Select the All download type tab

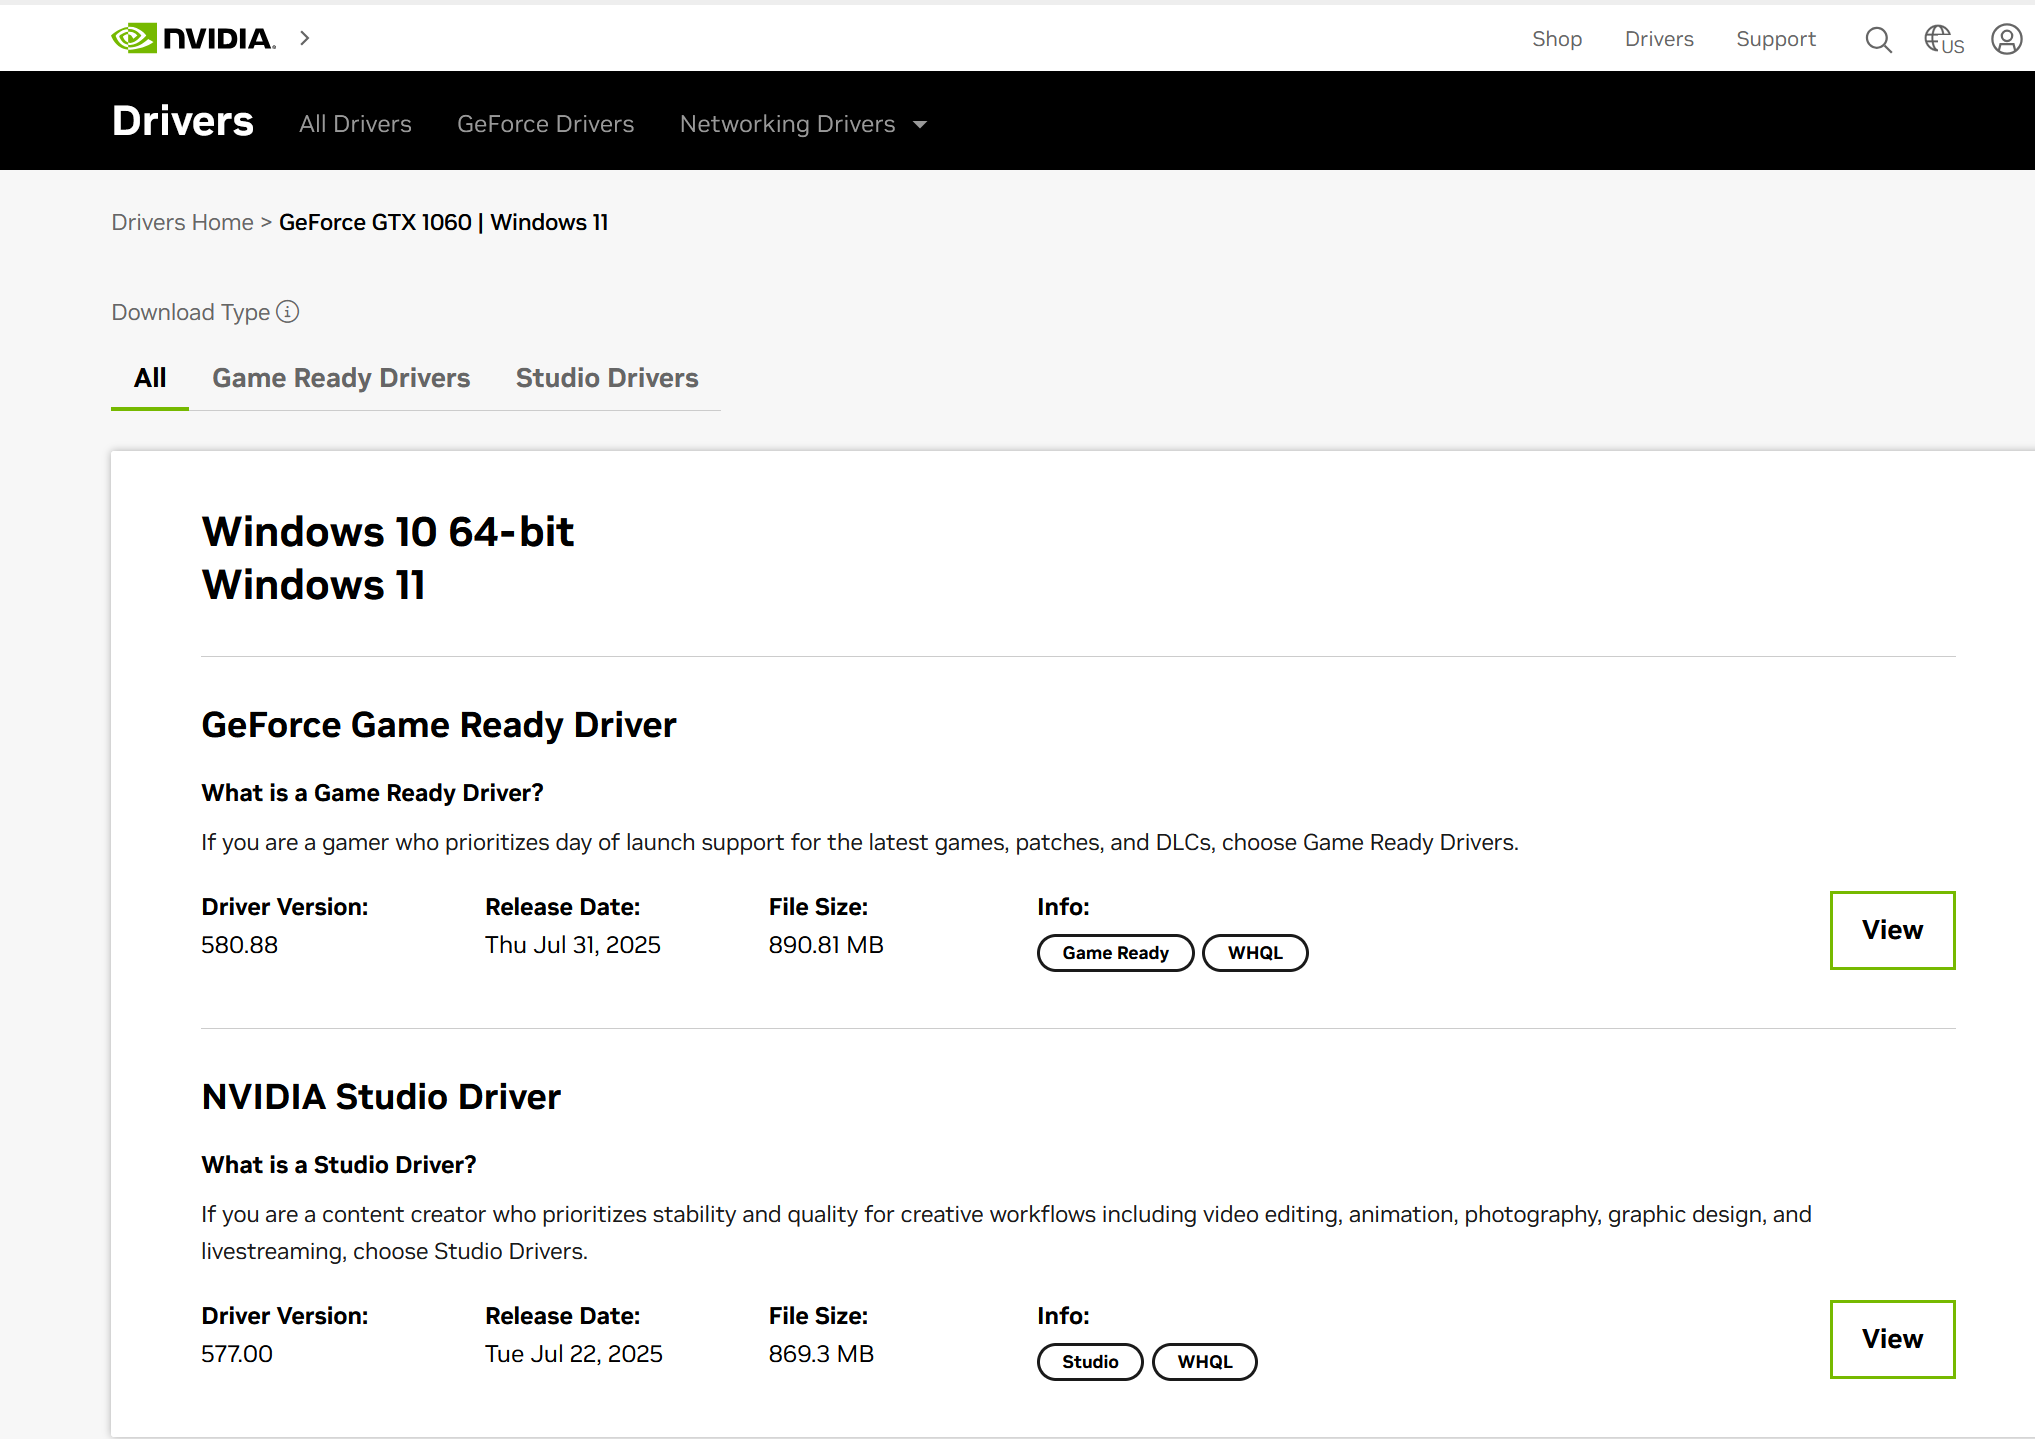tap(150, 378)
